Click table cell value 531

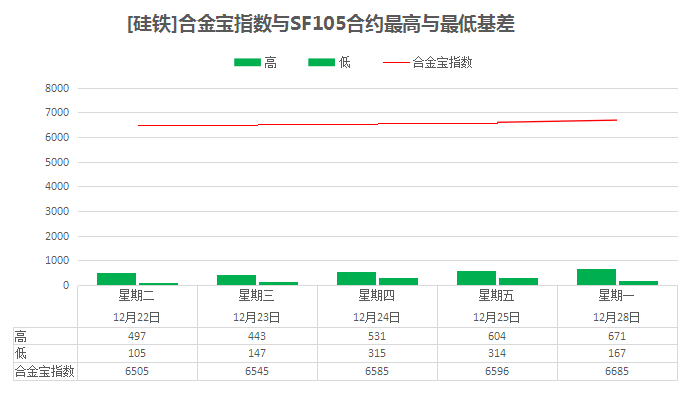(377, 336)
